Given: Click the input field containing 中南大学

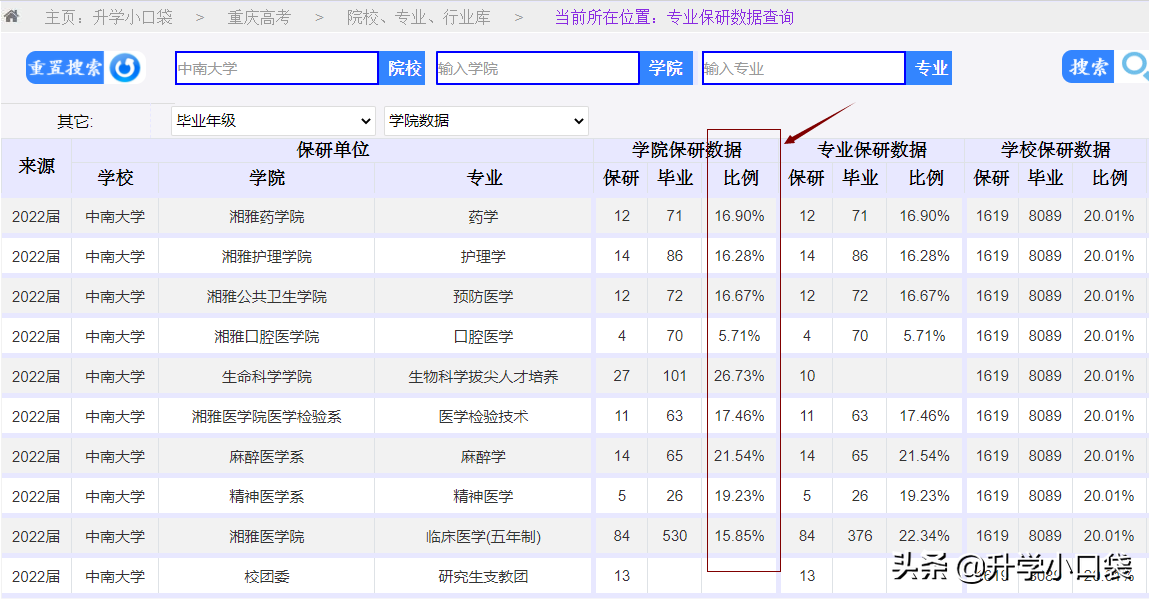Looking at the screenshot, I should pyautogui.click(x=276, y=67).
